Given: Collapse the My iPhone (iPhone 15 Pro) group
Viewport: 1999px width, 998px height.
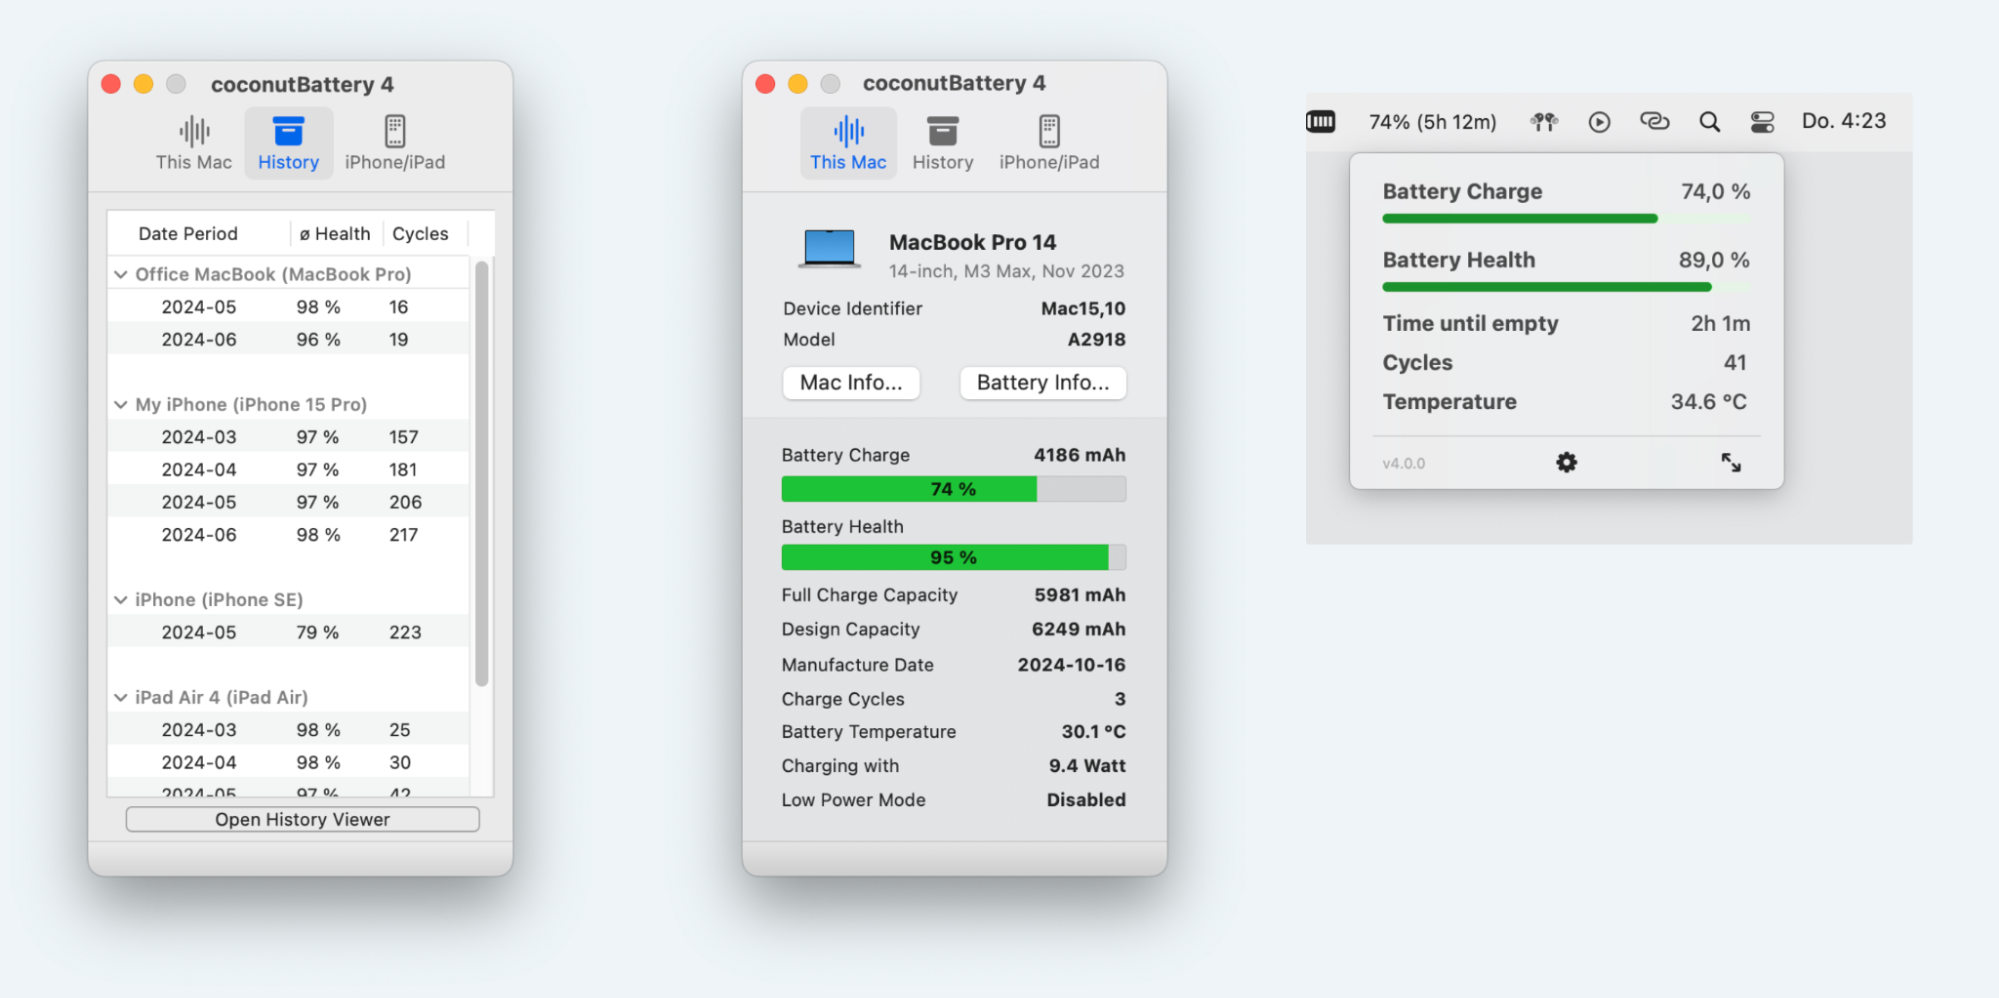Looking at the screenshot, I should pos(121,405).
